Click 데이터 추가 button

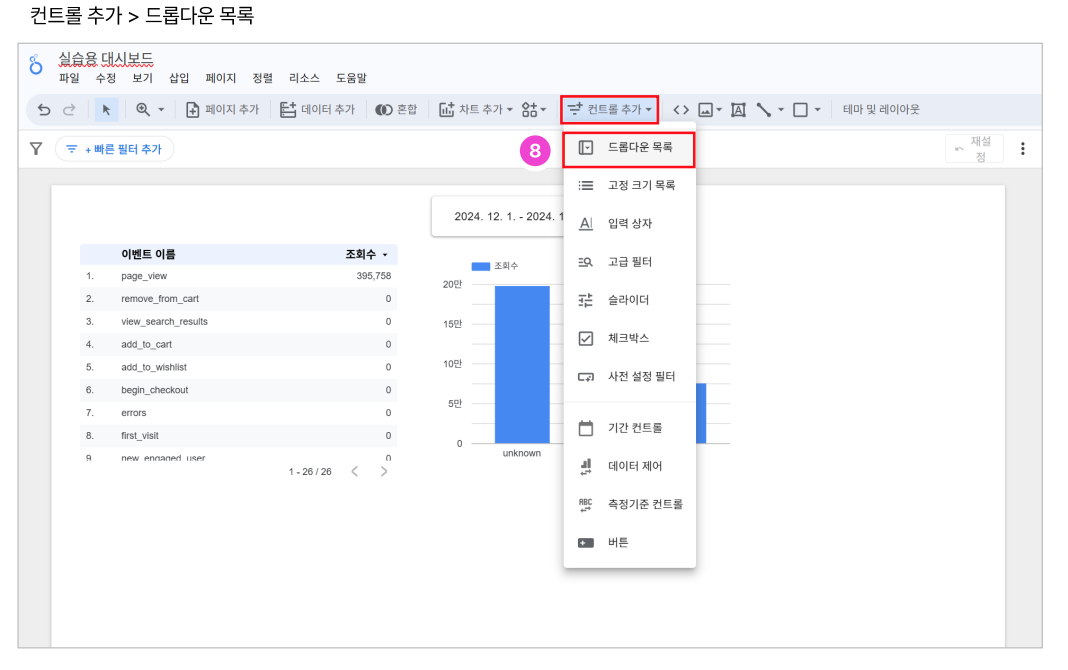click(x=317, y=110)
